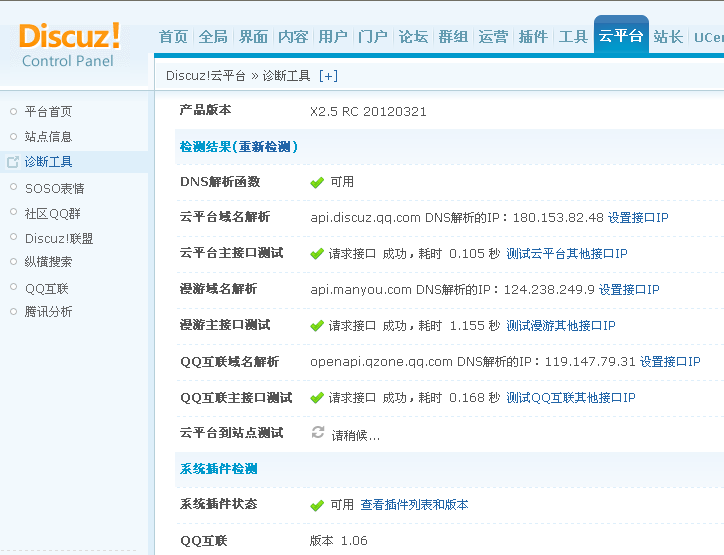Screen dimensions: 724x555
Task: Click the QQ互联域名解析 row label
Action: click(x=229, y=362)
